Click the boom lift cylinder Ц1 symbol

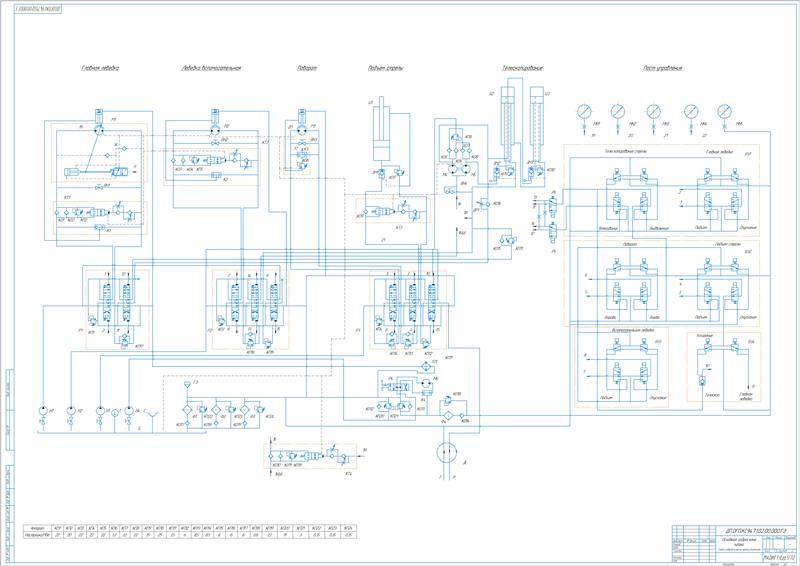pos(382,131)
